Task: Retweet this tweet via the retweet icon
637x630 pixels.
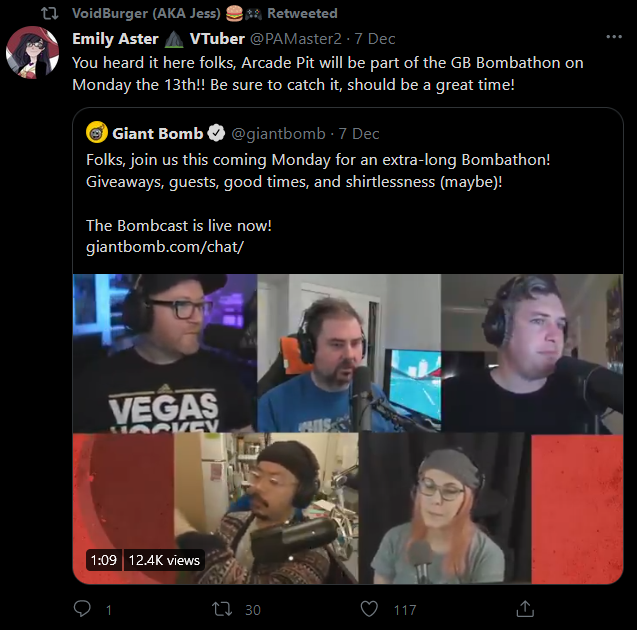Action: click(222, 609)
